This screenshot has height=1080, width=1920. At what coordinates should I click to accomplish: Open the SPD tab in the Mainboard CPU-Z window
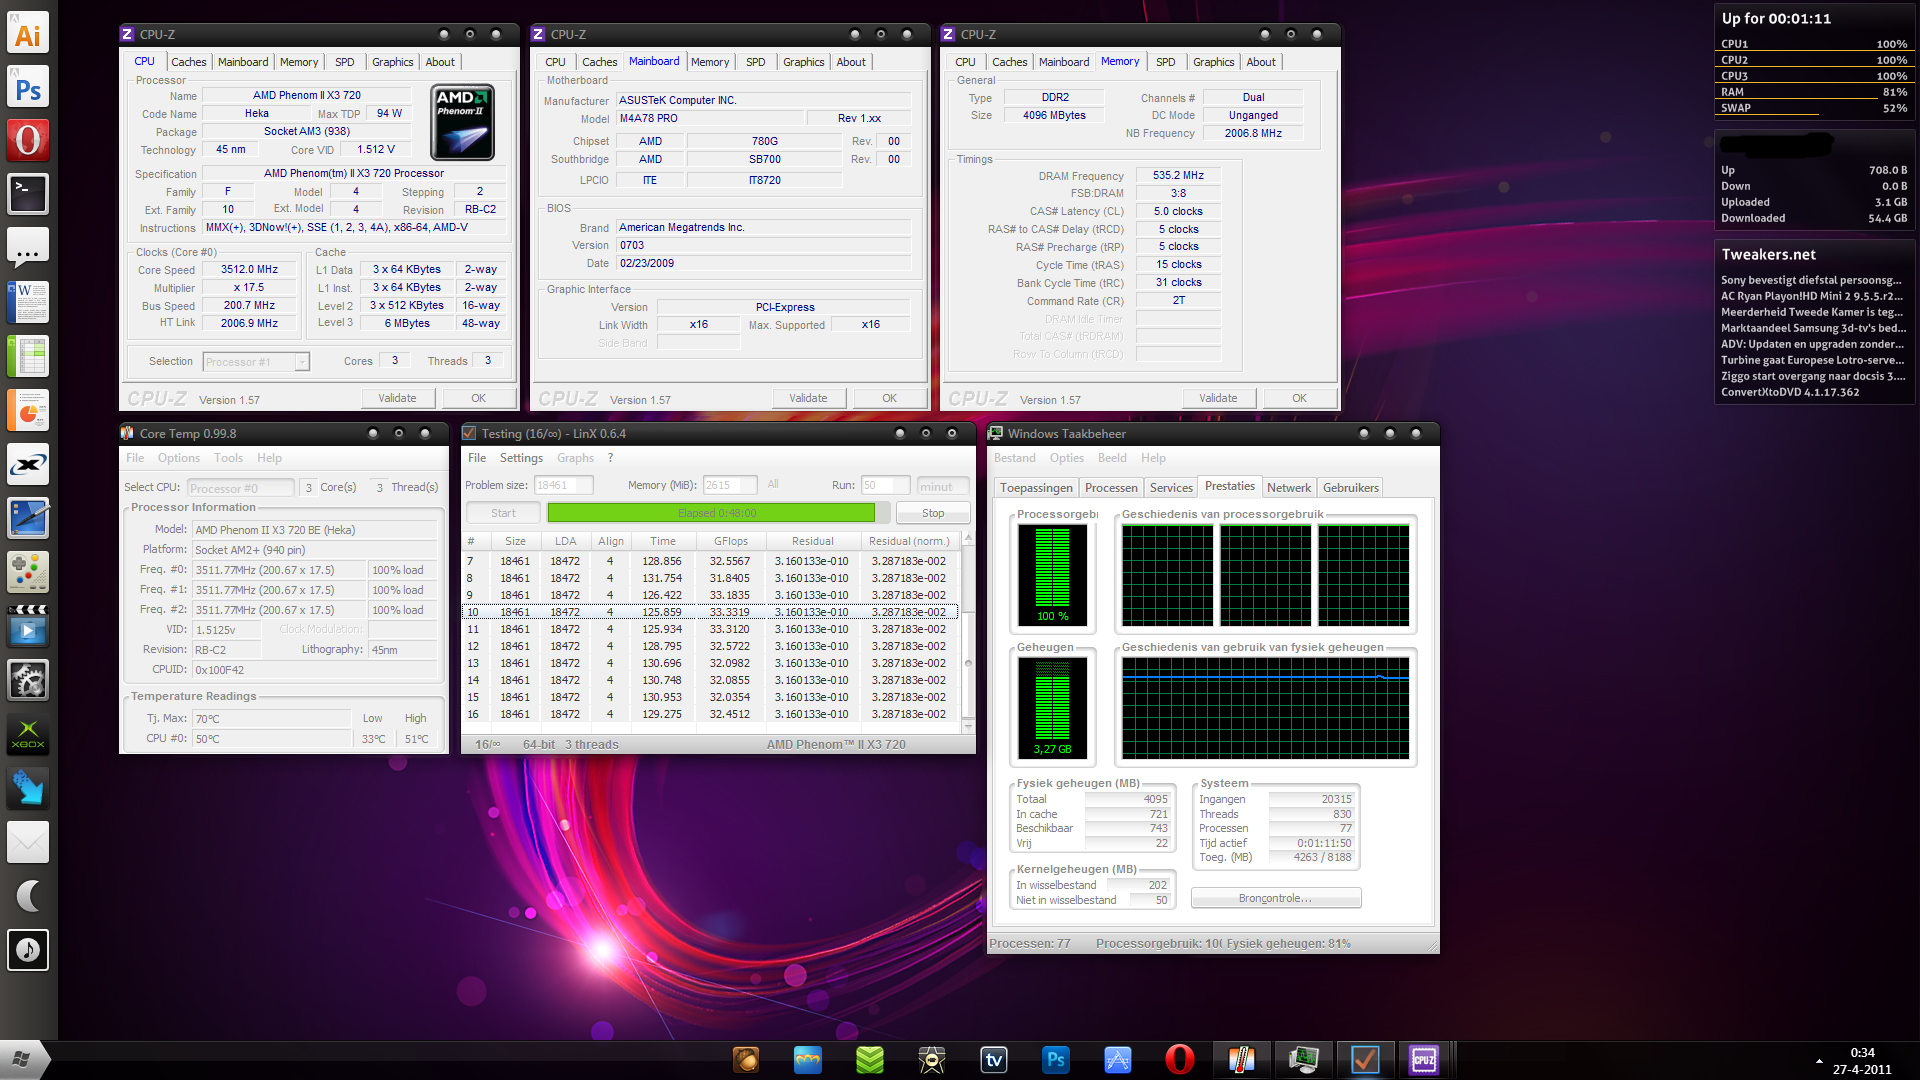pos(756,62)
